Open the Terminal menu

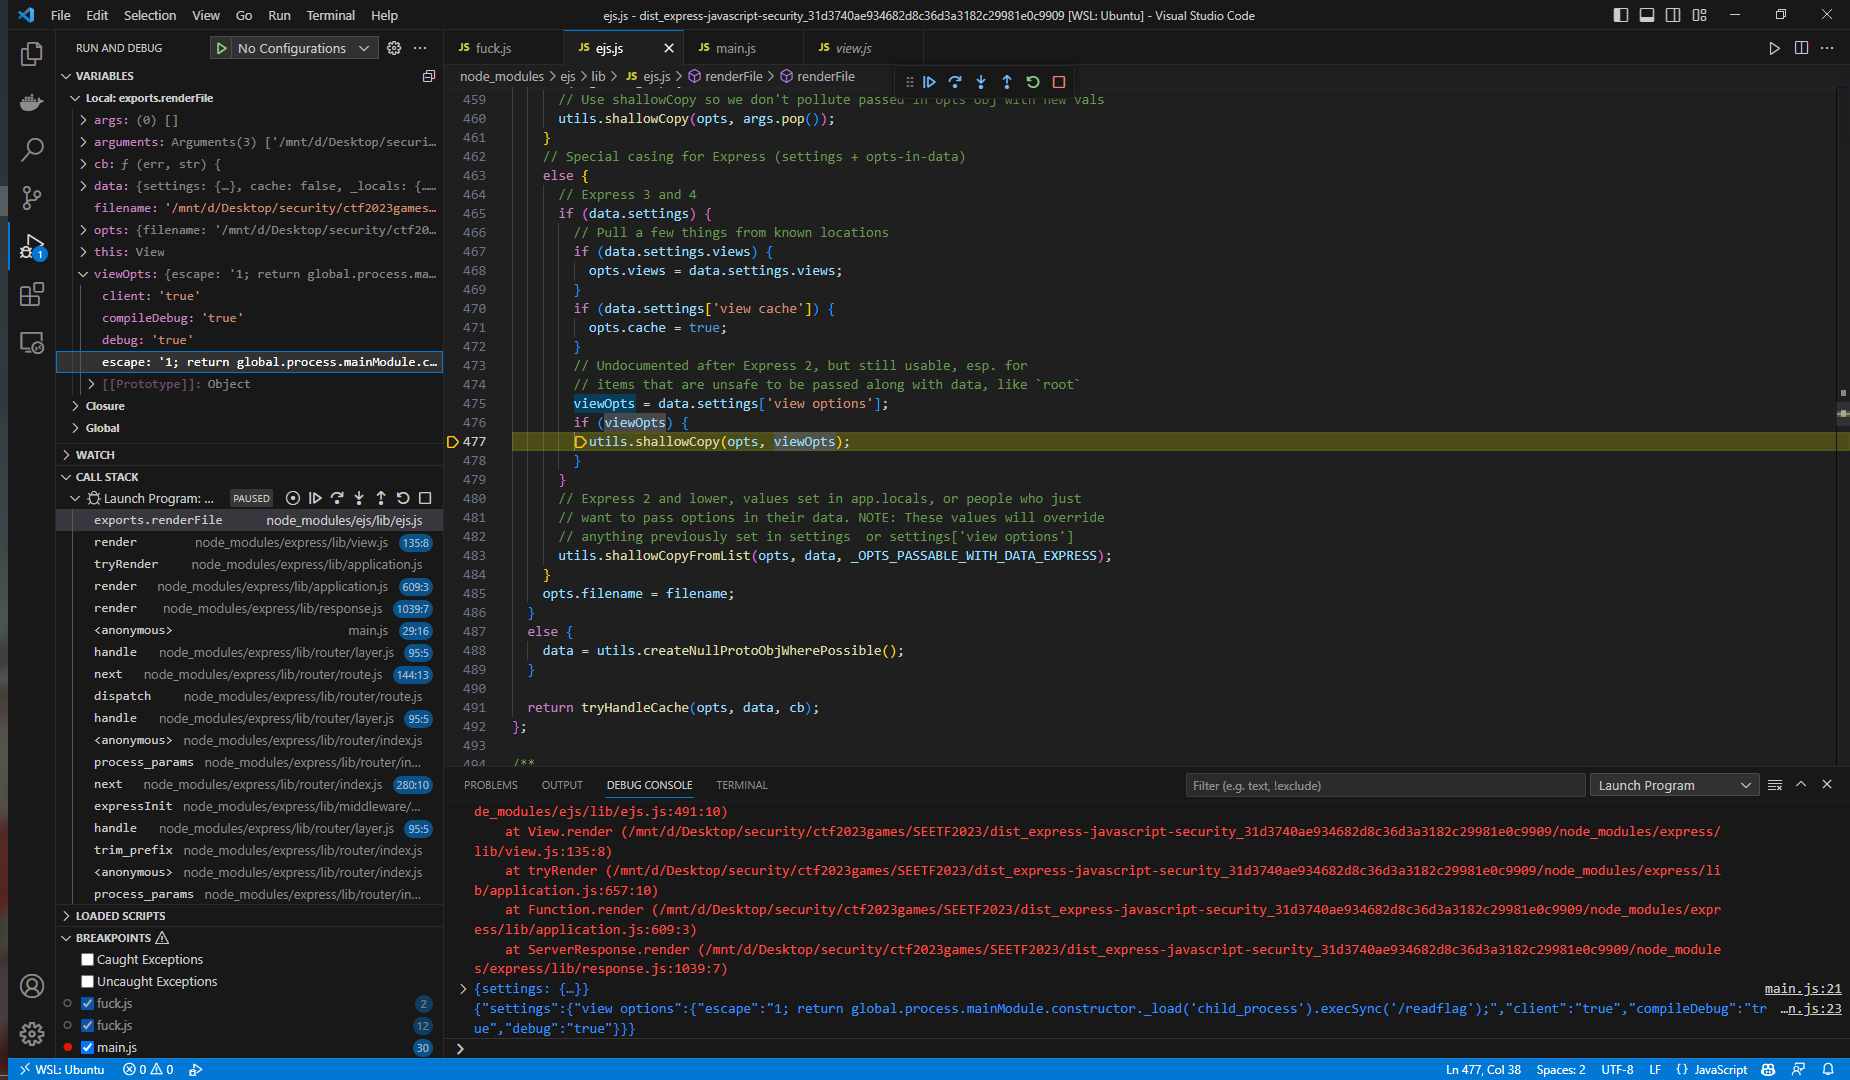[x=331, y=15]
